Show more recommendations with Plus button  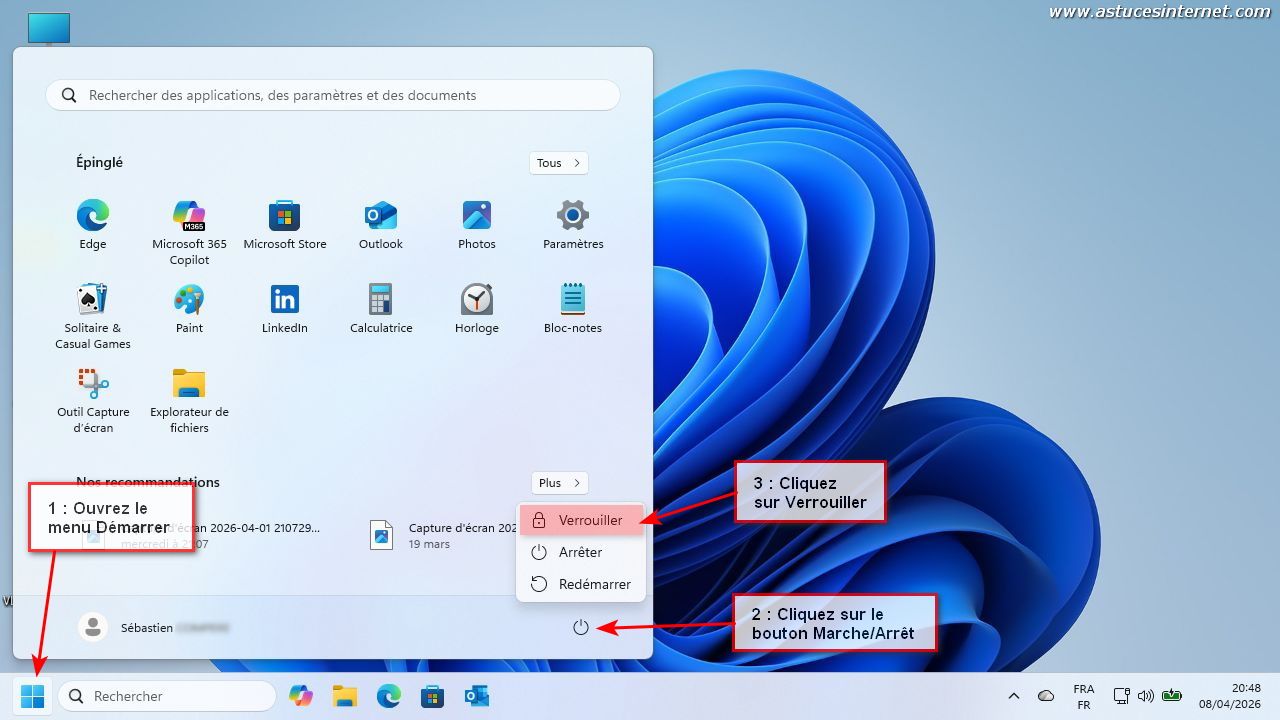coord(559,483)
